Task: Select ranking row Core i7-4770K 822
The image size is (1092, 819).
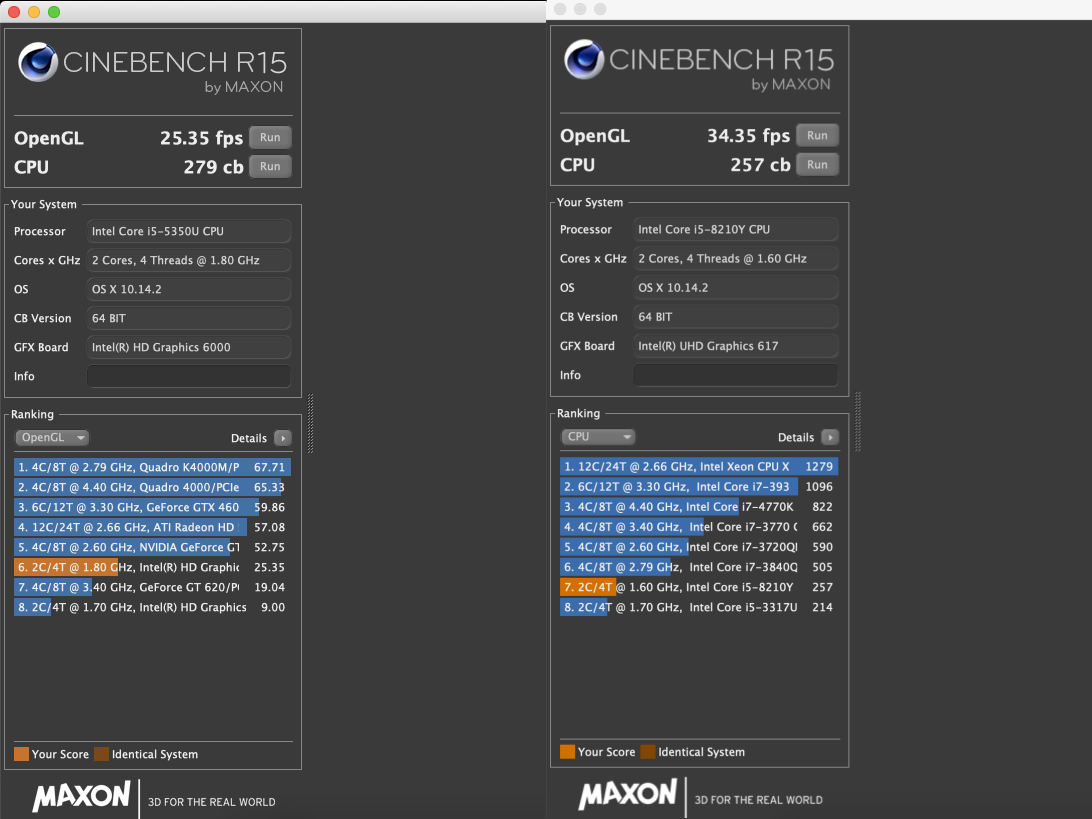Action: pos(699,507)
